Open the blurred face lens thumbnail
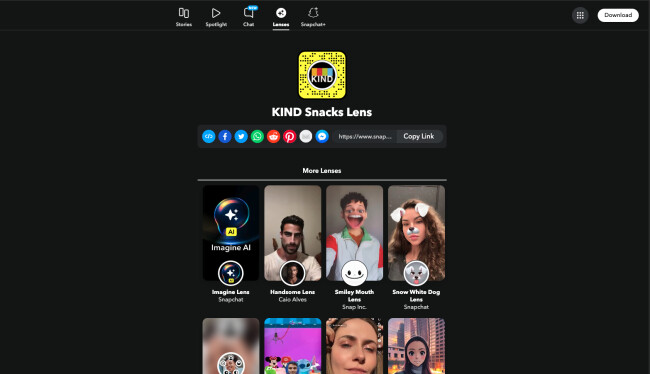 click(231, 346)
